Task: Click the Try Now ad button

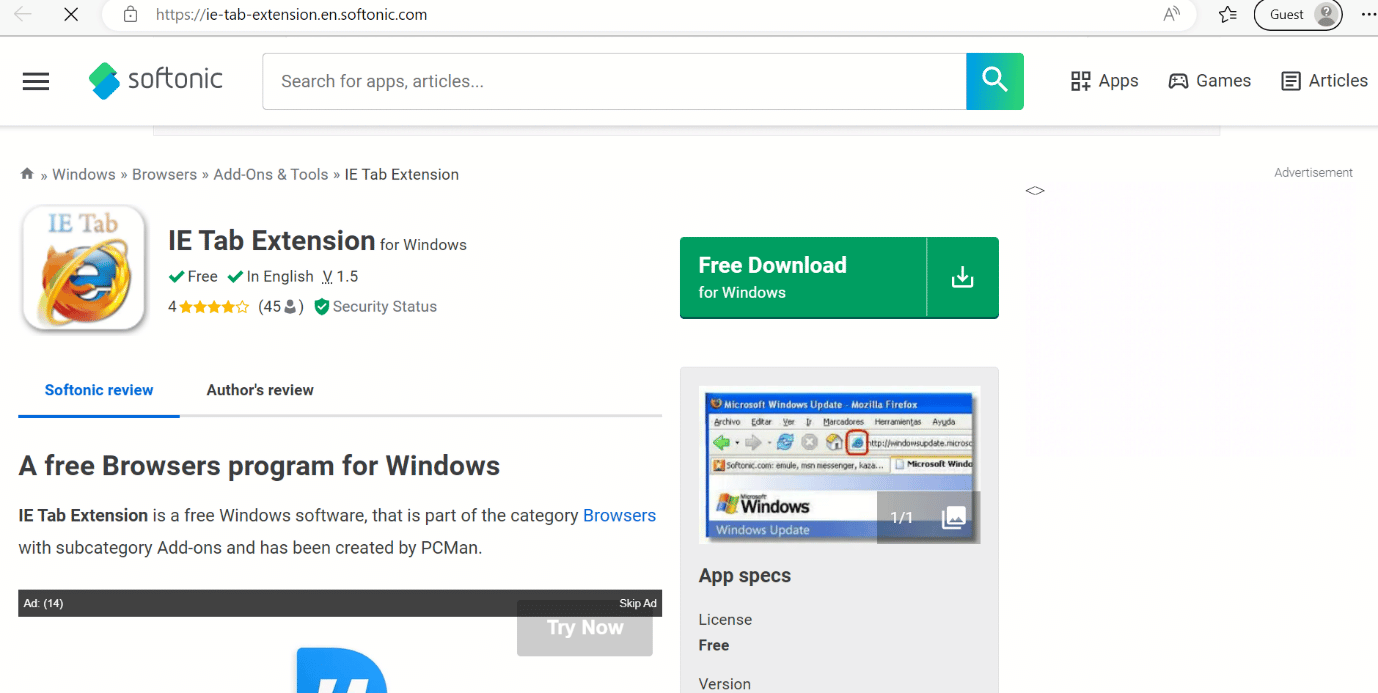Action: [x=585, y=628]
